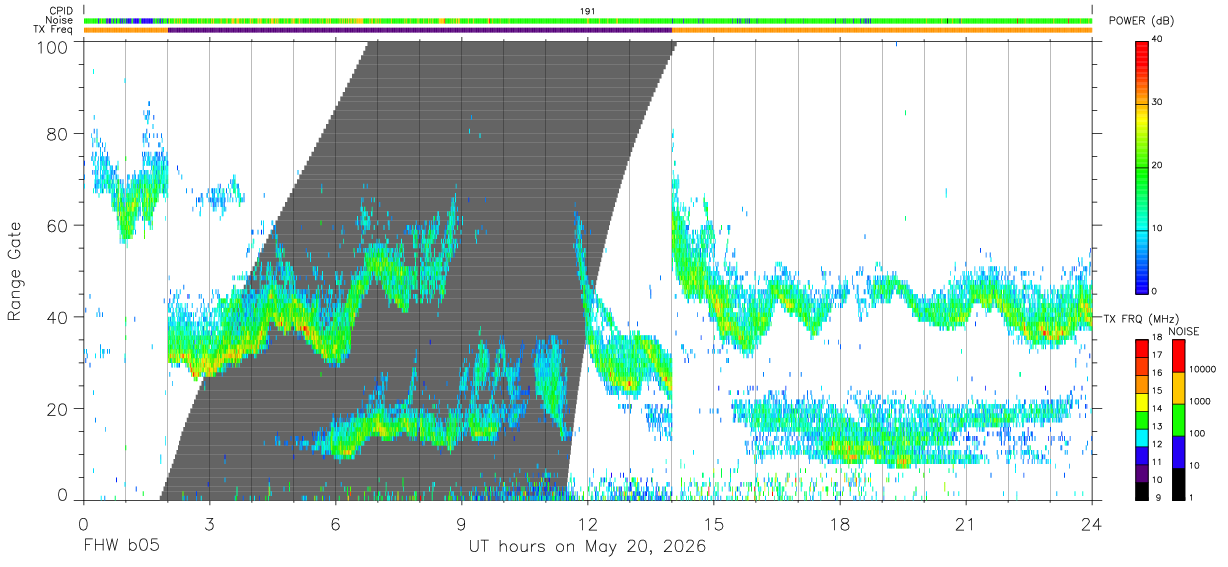
Task: Click the noise color strip above plot
Action: point(588,20)
